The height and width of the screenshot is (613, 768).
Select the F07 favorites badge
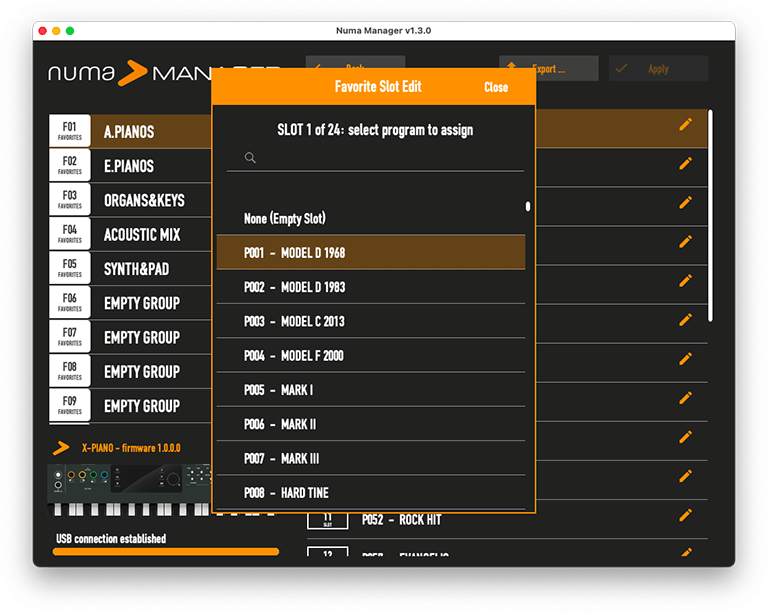(x=70, y=337)
